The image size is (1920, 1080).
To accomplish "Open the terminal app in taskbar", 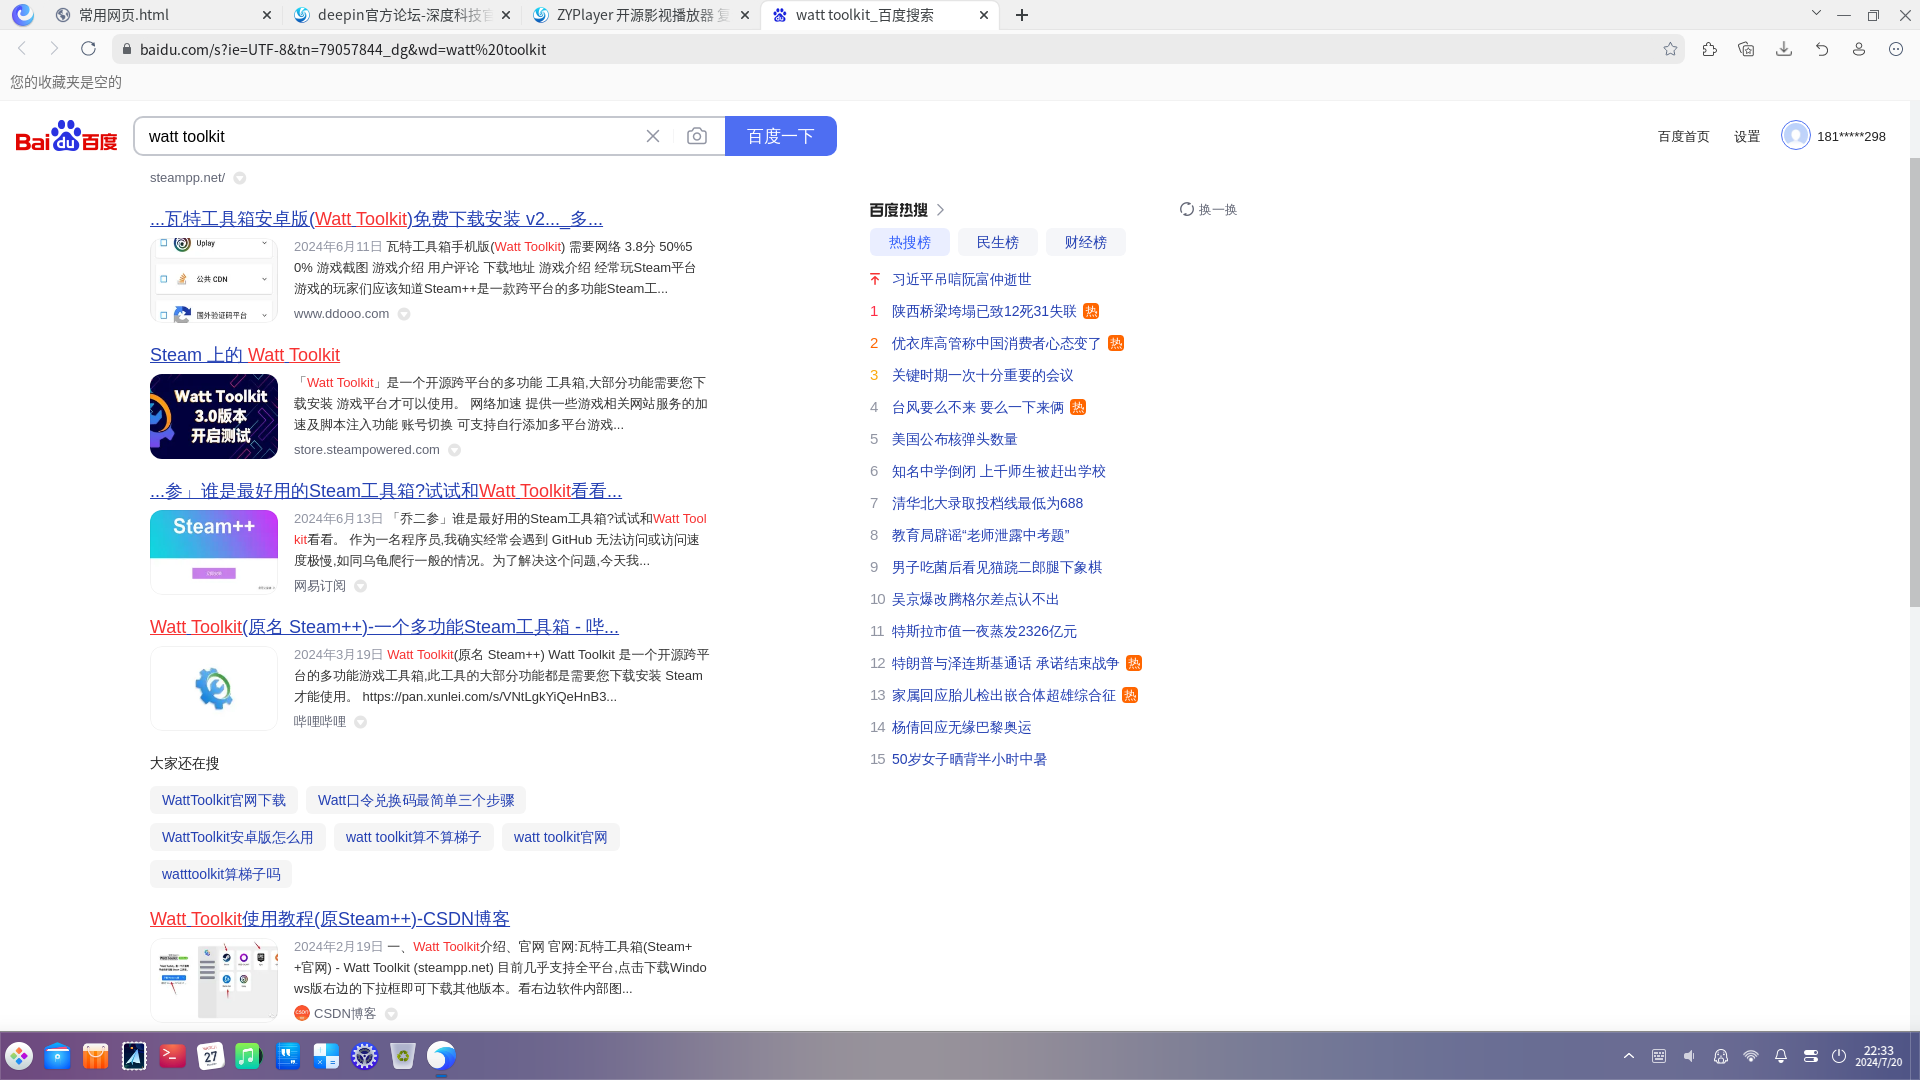I will (x=172, y=1056).
